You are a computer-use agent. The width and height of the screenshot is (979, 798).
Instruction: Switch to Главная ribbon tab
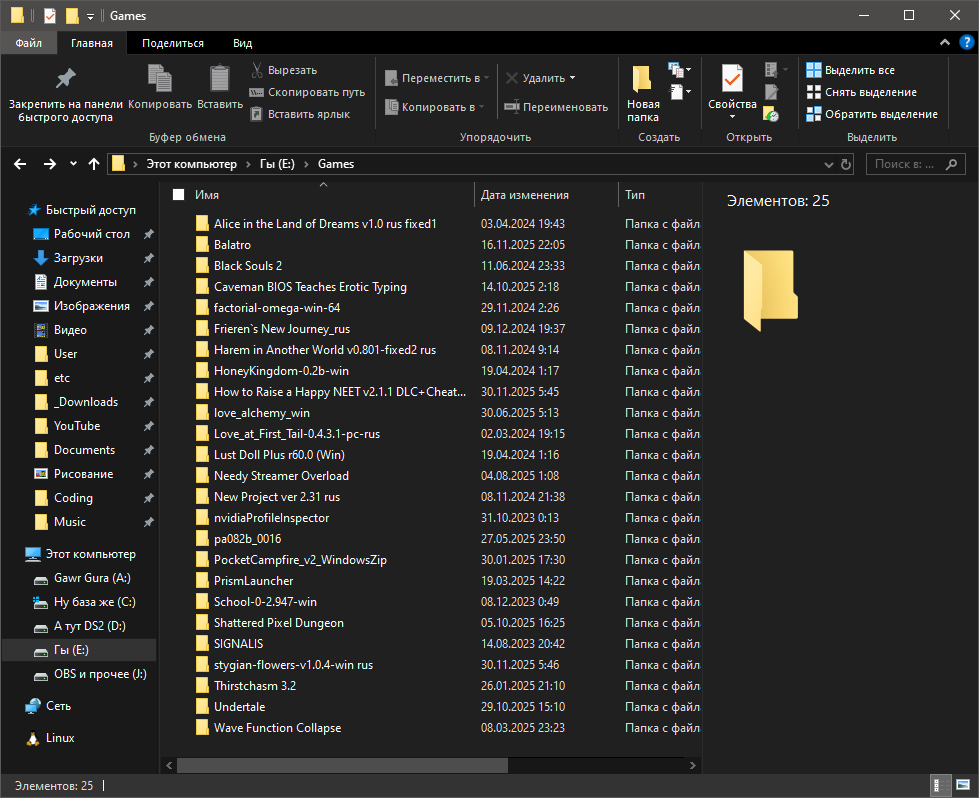(x=92, y=43)
